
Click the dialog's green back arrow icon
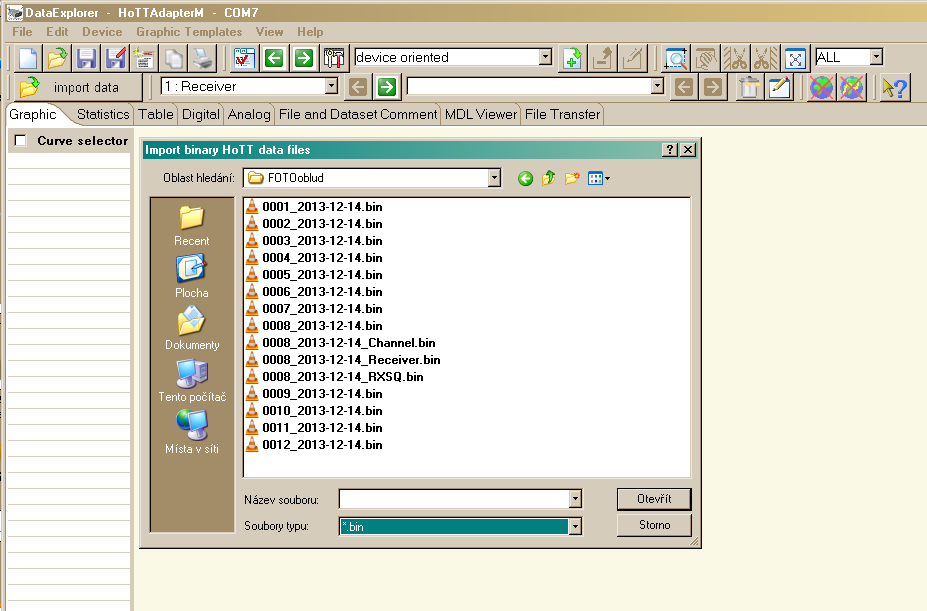pyautogui.click(x=525, y=178)
